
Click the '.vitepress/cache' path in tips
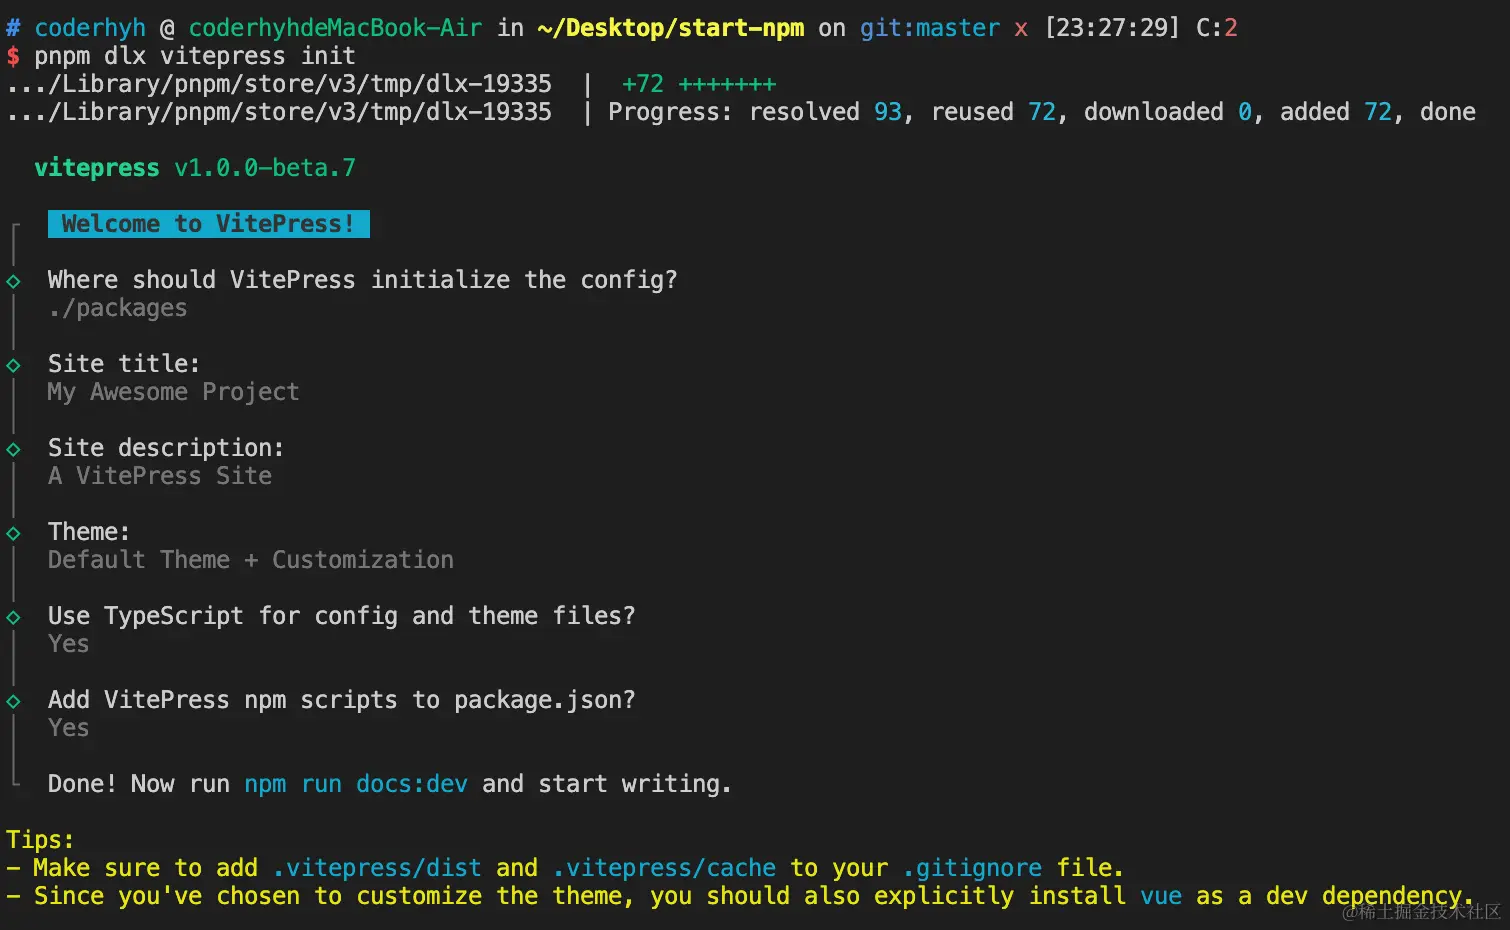[664, 868]
